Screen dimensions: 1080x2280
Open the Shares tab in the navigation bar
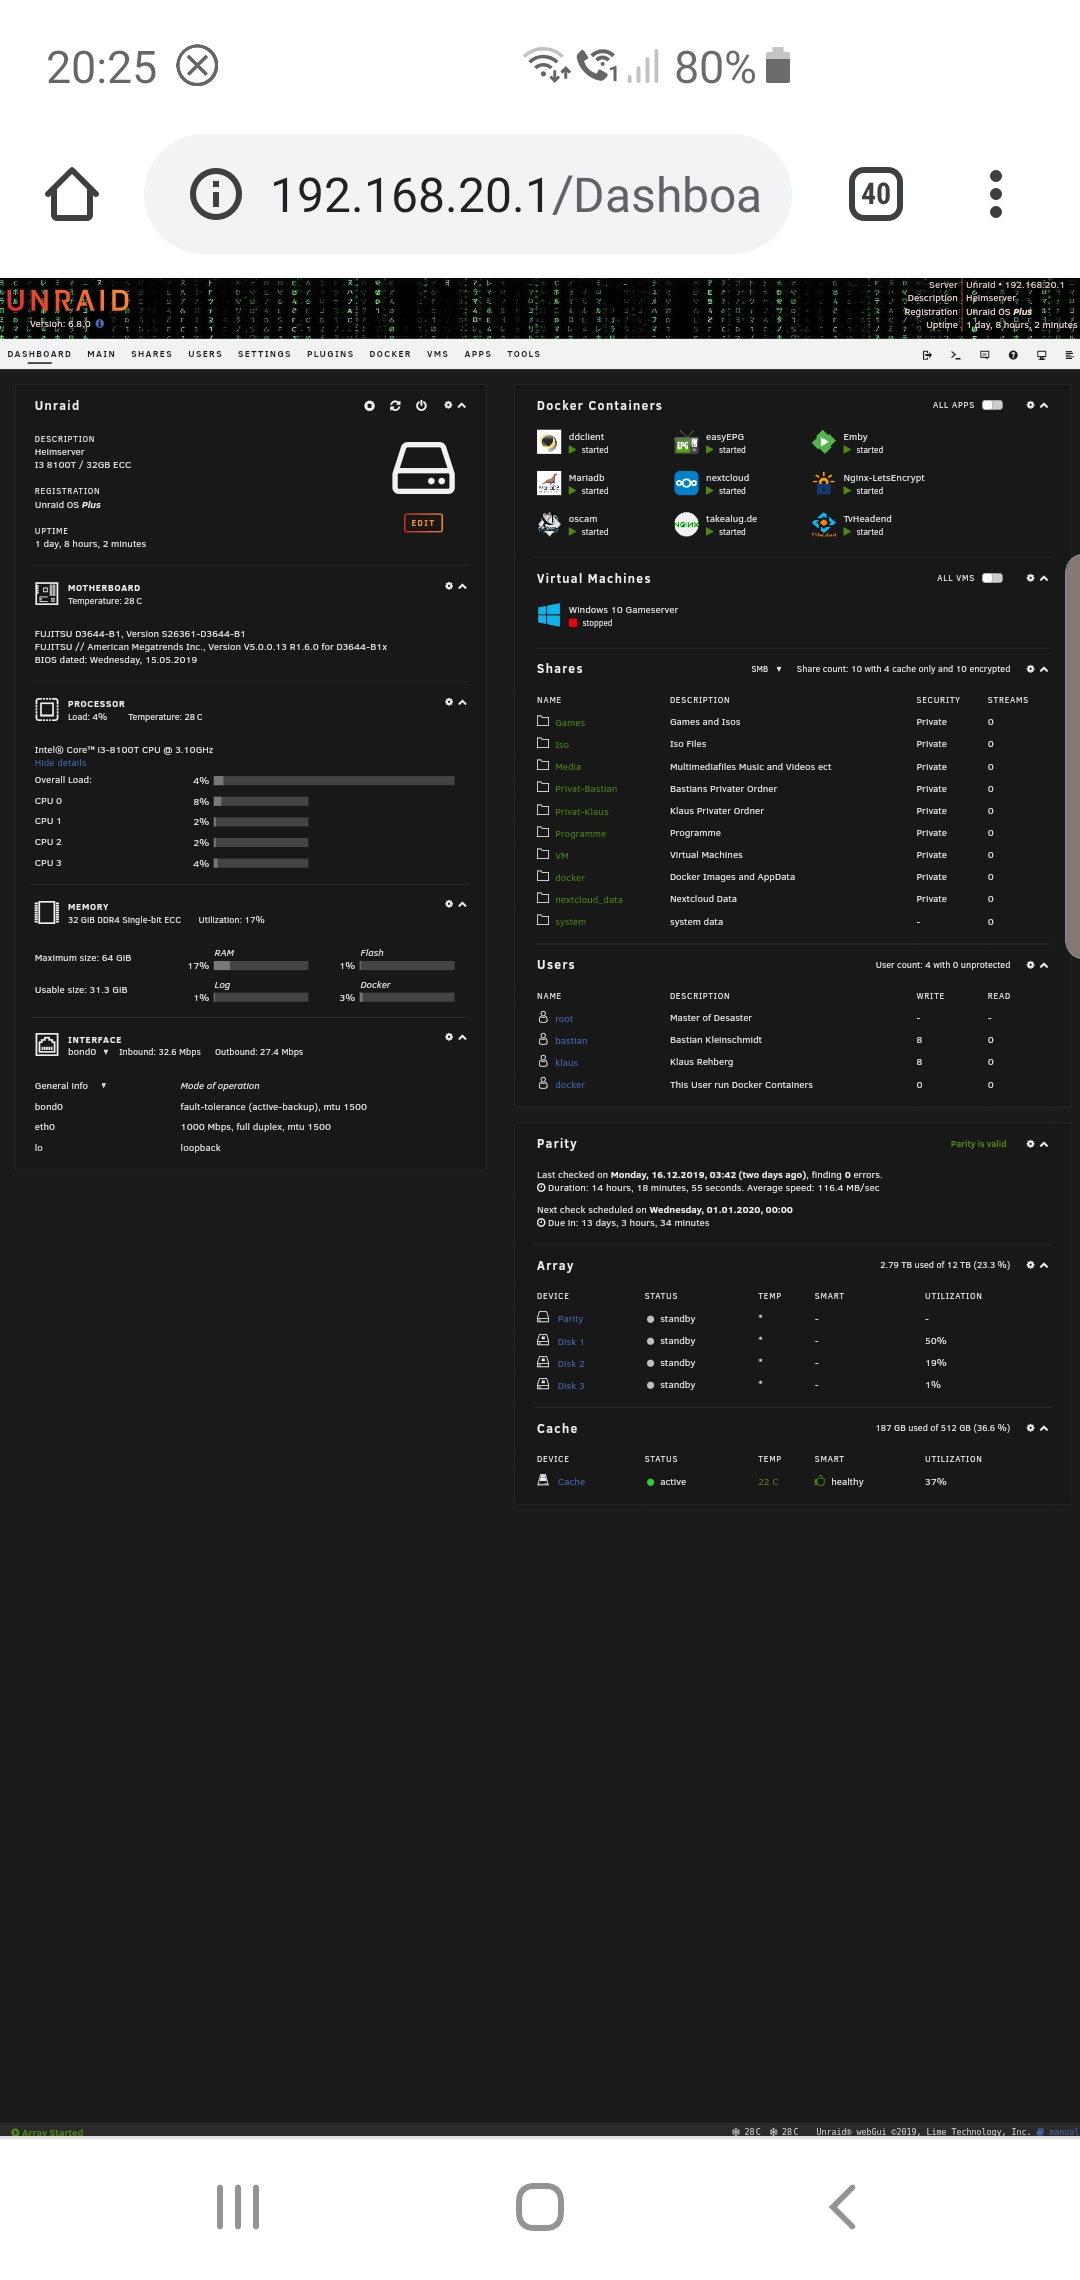click(x=152, y=354)
